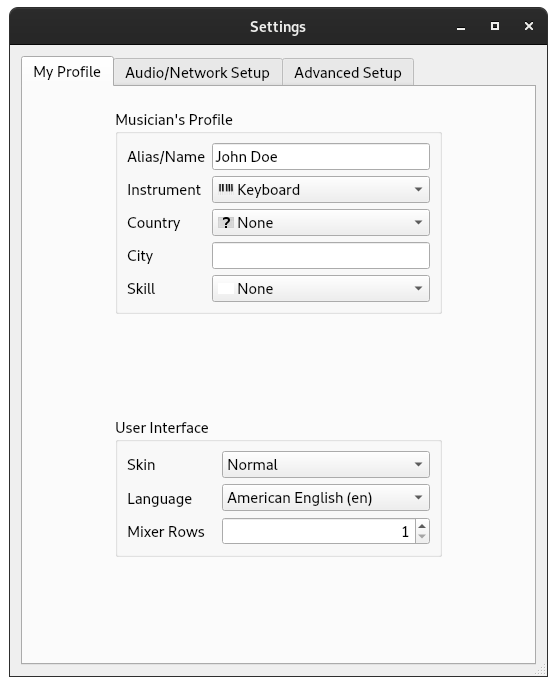This screenshot has height=686, width=557.
Task: Click the Mixer Rows number field
Action: point(319,531)
